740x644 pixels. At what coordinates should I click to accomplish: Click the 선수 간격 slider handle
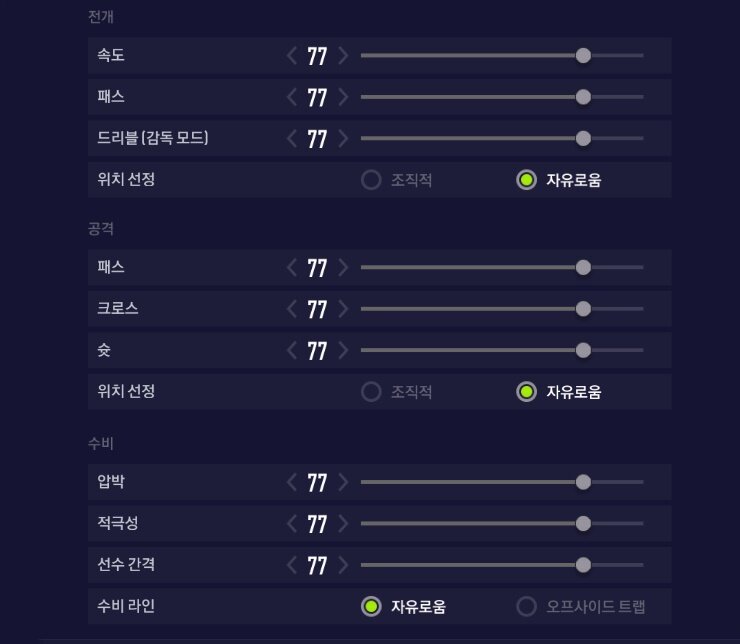pyautogui.click(x=583, y=565)
